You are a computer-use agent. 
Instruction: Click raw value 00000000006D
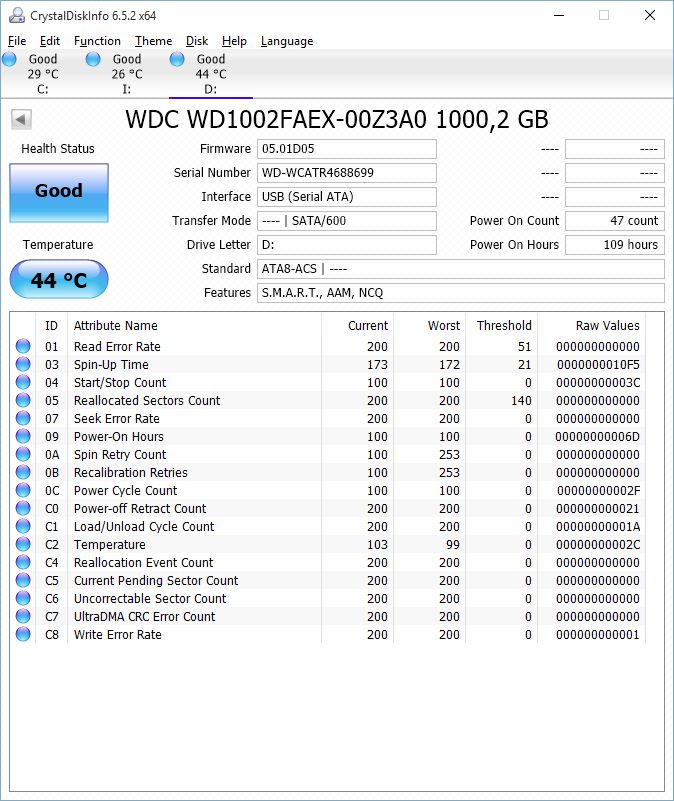click(x=597, y=436)
